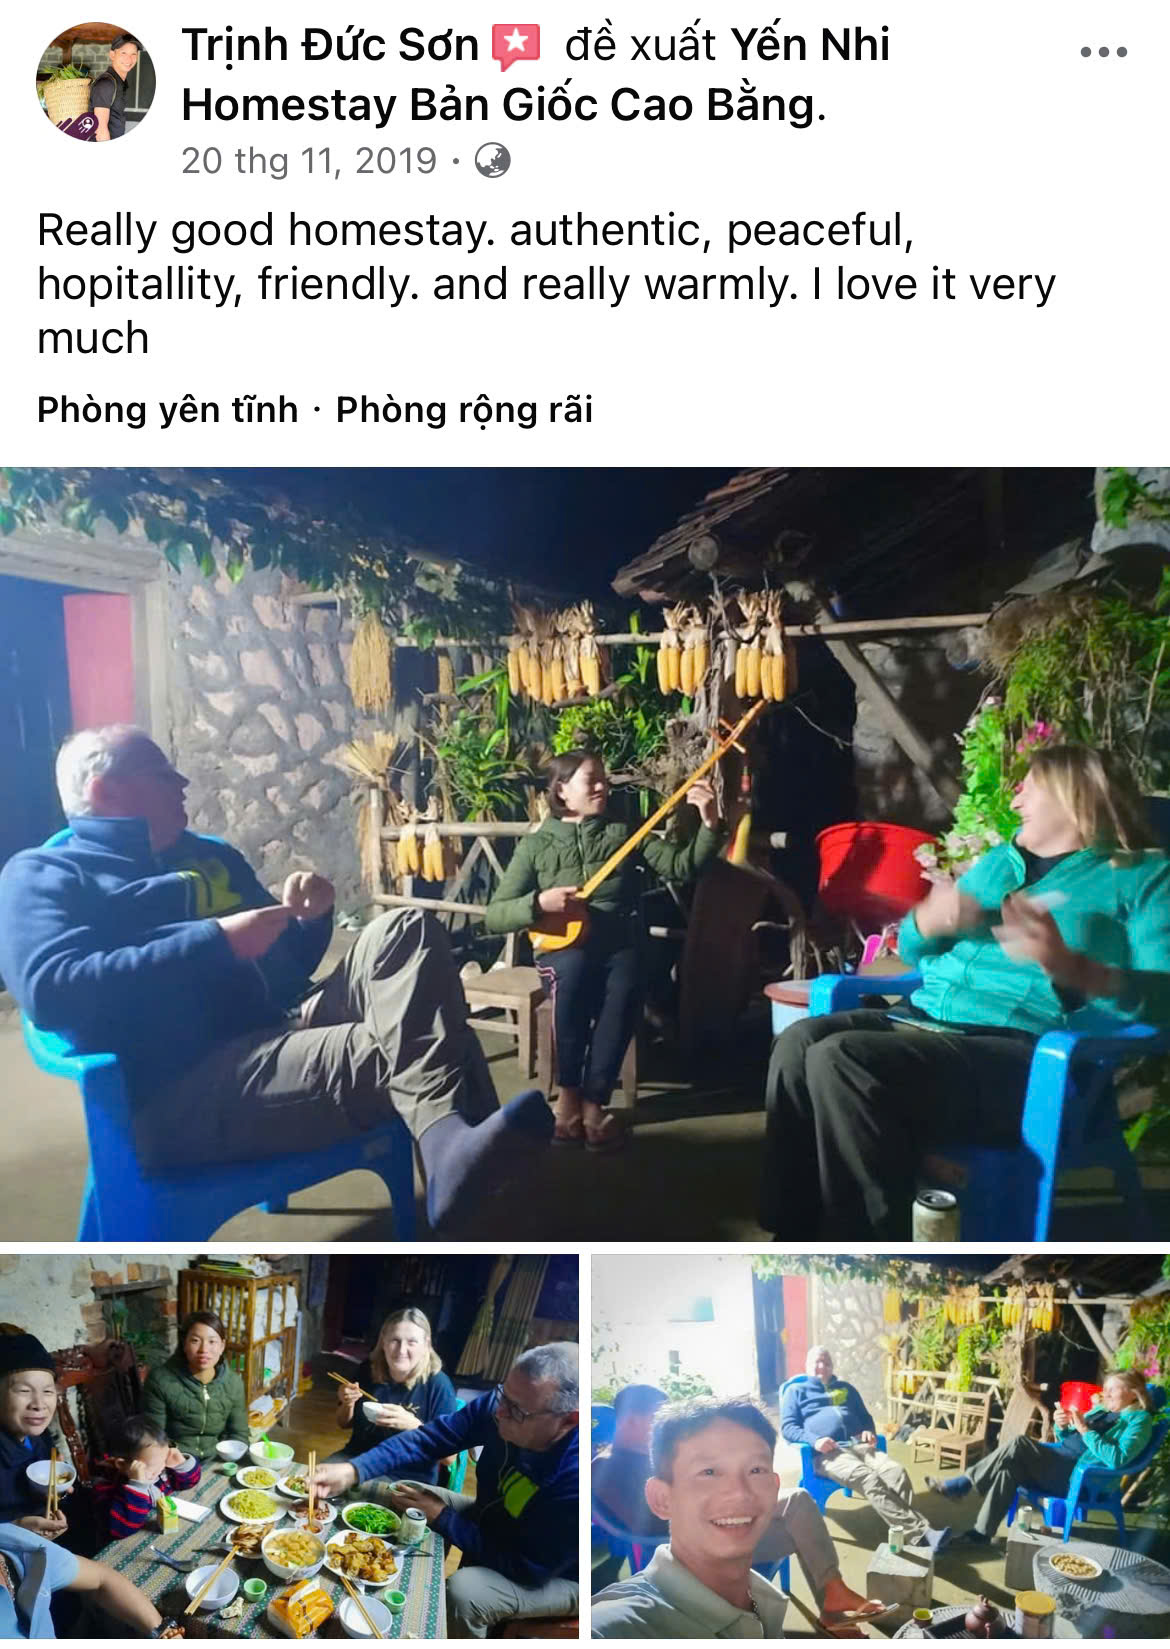Open the three-dot post options menu
This screenshot has width=1170, height=1649.
1103,52
